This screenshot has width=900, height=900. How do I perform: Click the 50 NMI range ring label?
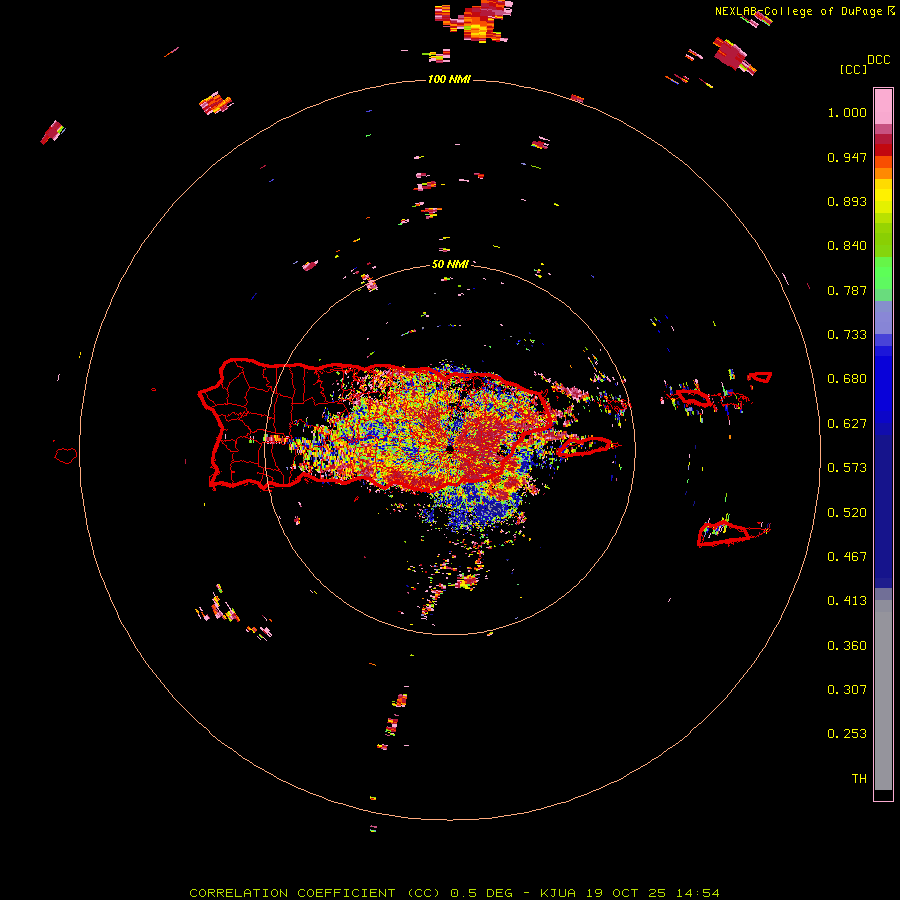[450, 265]
